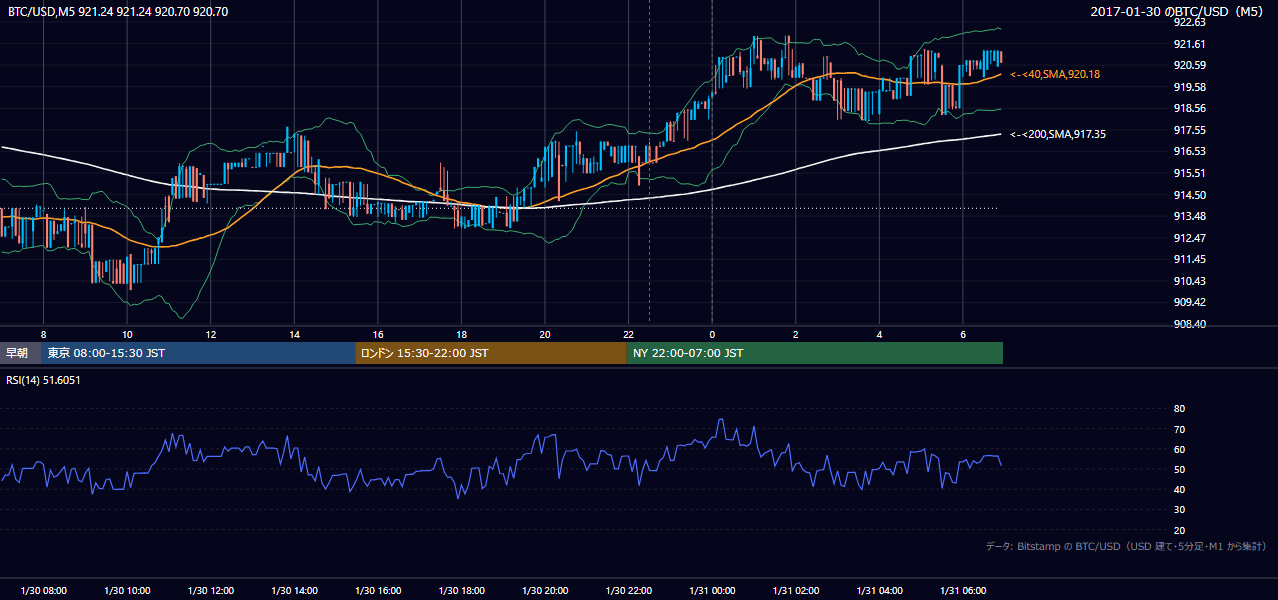Click hour 18 on the price chart axis
This screenshot has height=600, width=1278.
pyautogui.click(x=461, y=334)
